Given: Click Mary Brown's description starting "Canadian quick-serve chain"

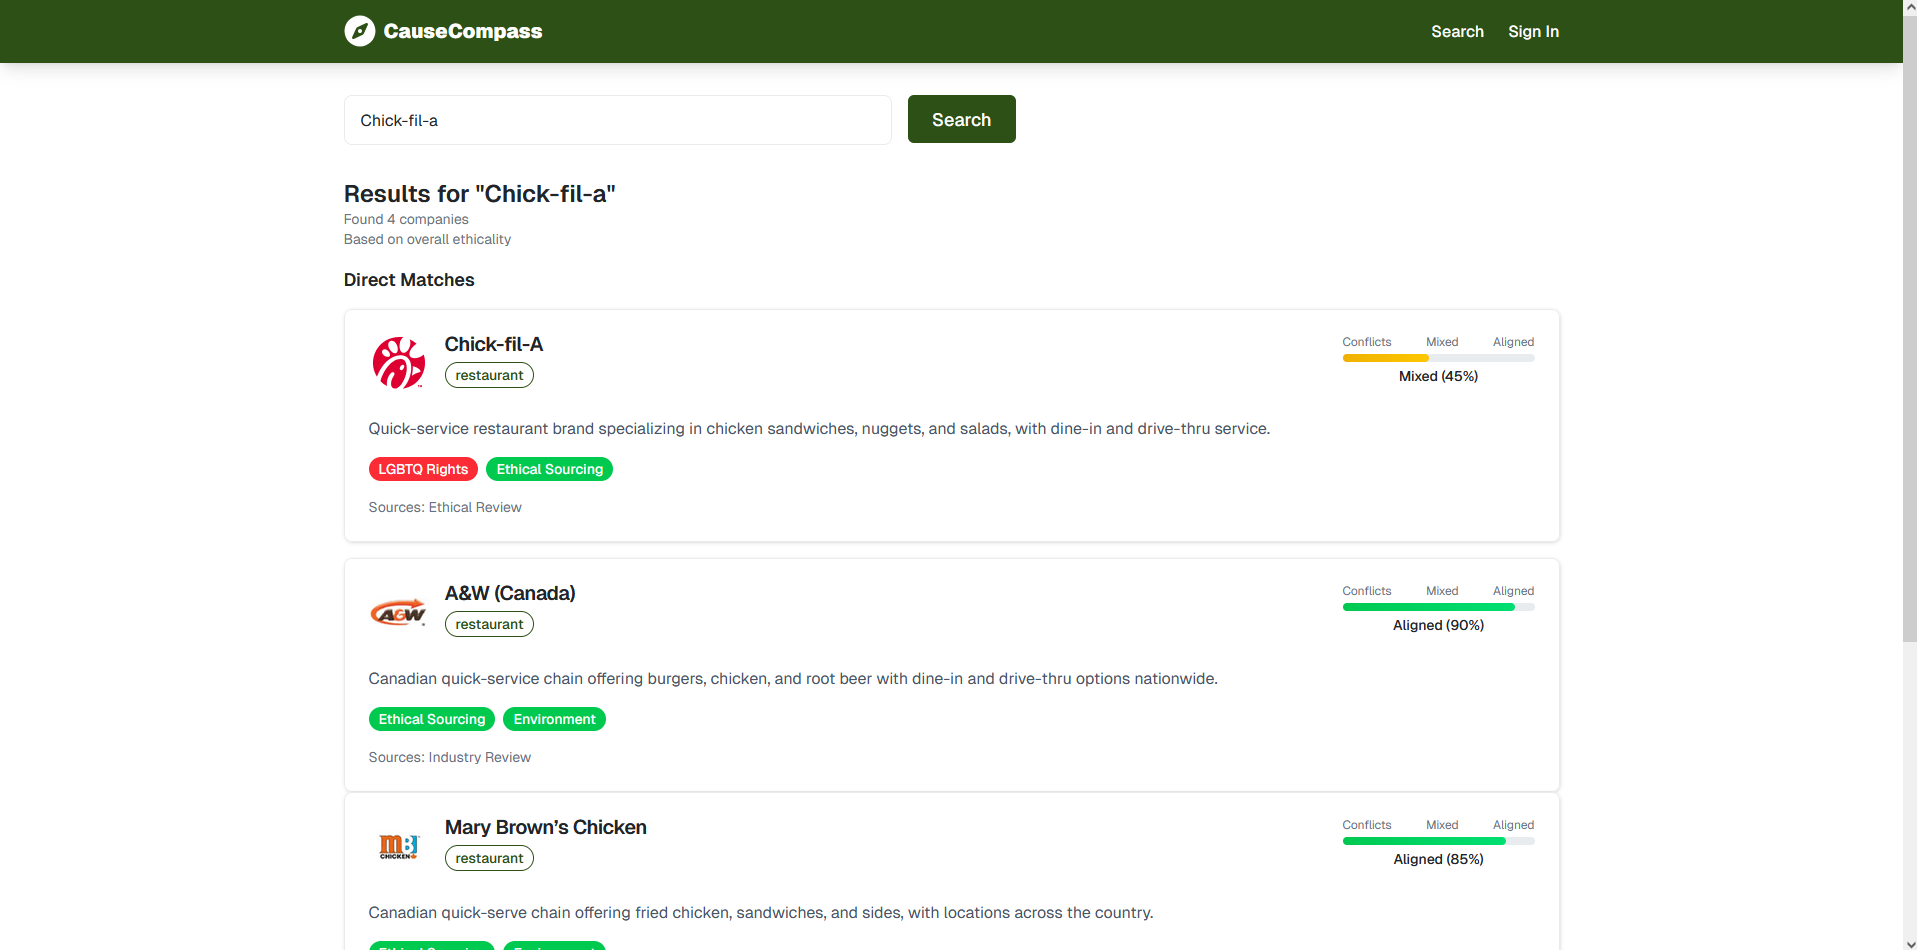Looking at the screenshot, I should point(761,913).
